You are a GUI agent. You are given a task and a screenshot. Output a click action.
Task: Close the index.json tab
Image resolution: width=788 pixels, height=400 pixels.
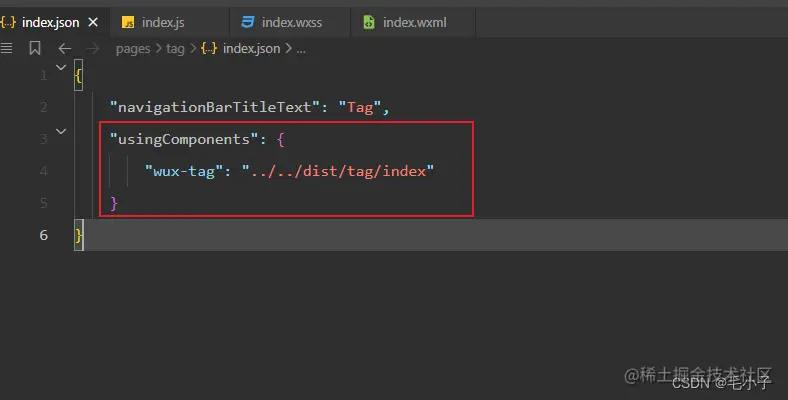93,23
